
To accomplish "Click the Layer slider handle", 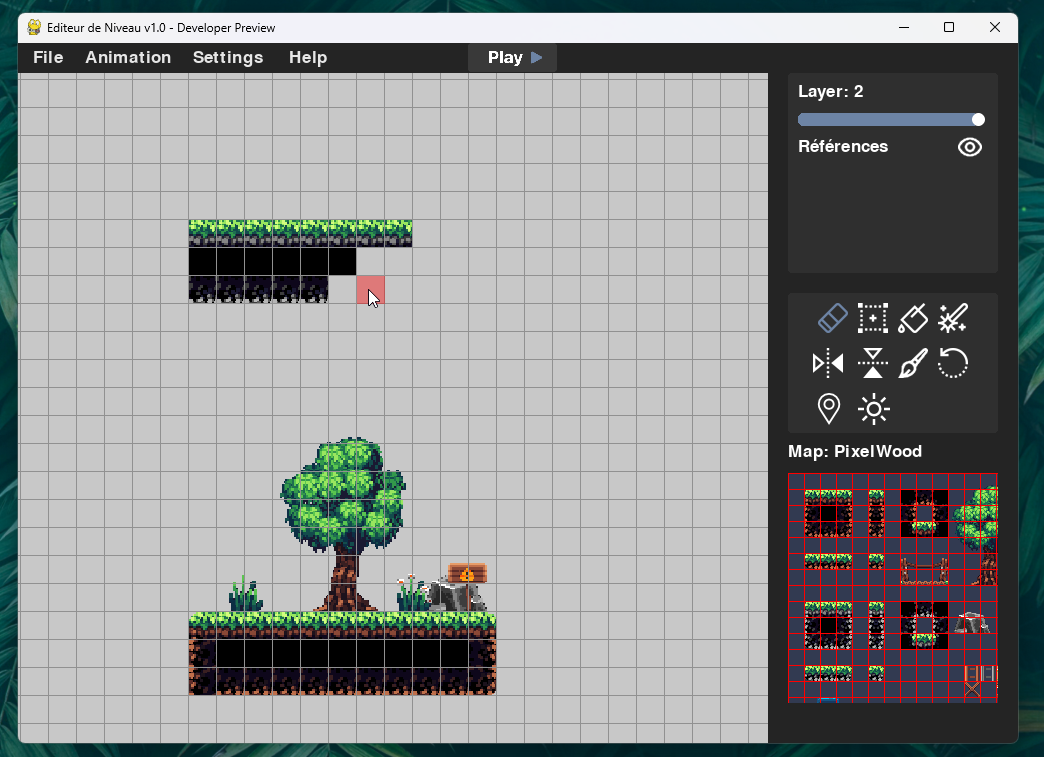I will click(x=978, y=120).
